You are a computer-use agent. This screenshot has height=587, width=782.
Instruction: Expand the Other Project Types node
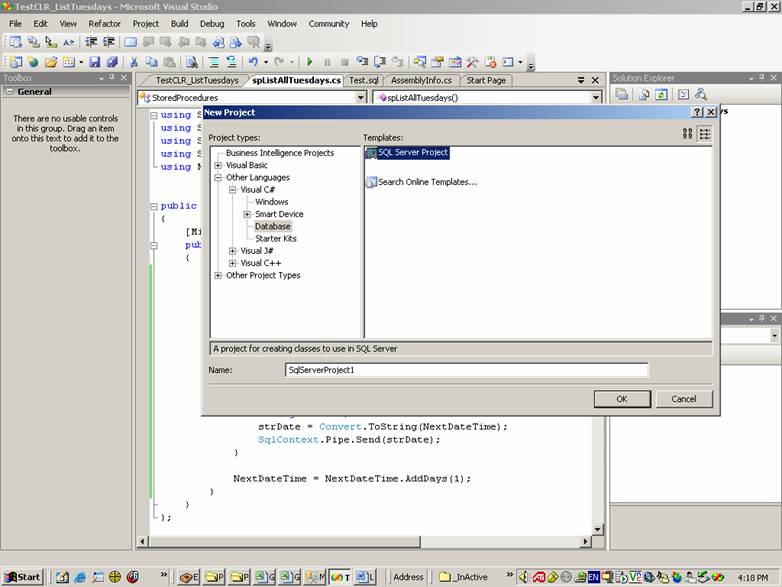[218, 275]
